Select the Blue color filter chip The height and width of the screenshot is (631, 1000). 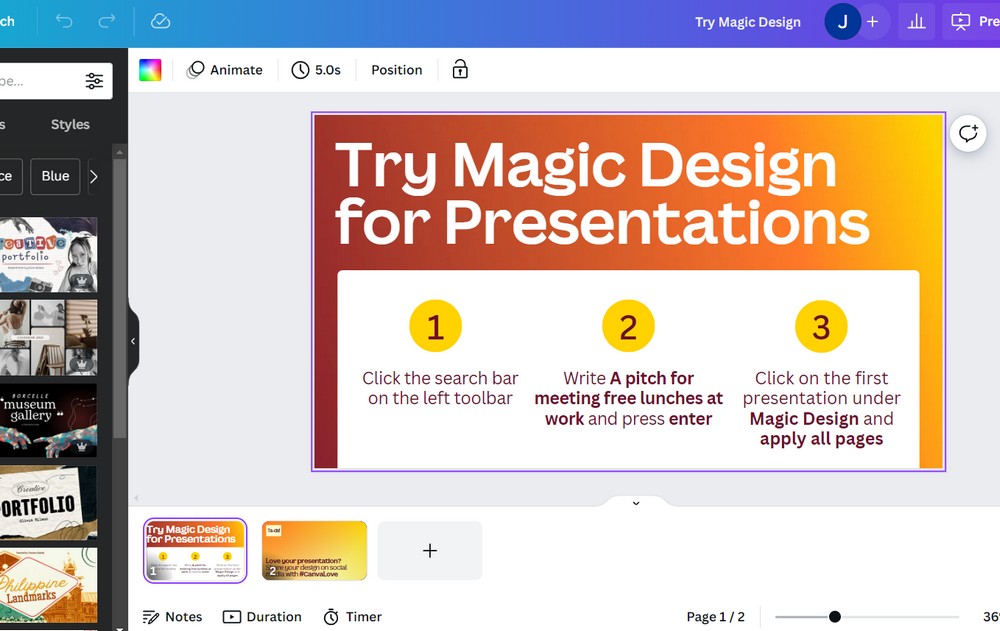pyautogui.click(x=55, y=177)
